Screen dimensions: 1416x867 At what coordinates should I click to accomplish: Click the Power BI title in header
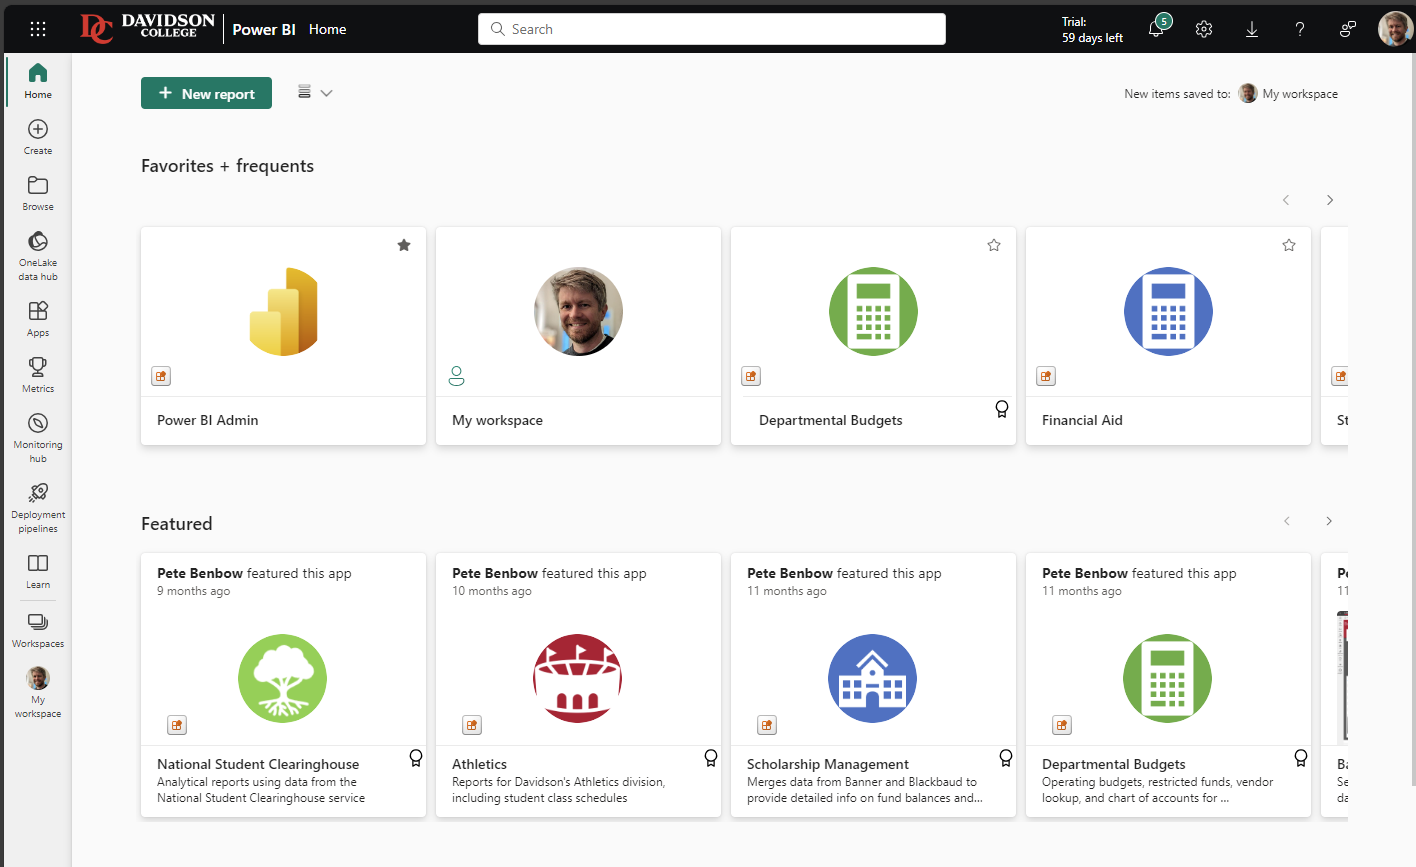click(264, 29)
